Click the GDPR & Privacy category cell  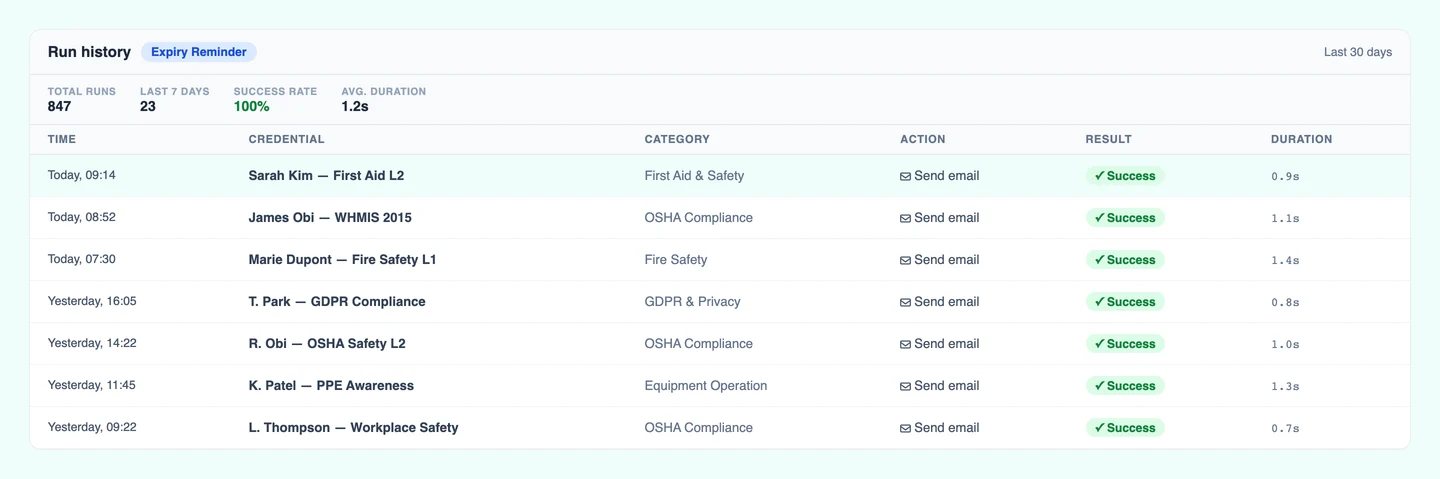click(x=692, y=302)
